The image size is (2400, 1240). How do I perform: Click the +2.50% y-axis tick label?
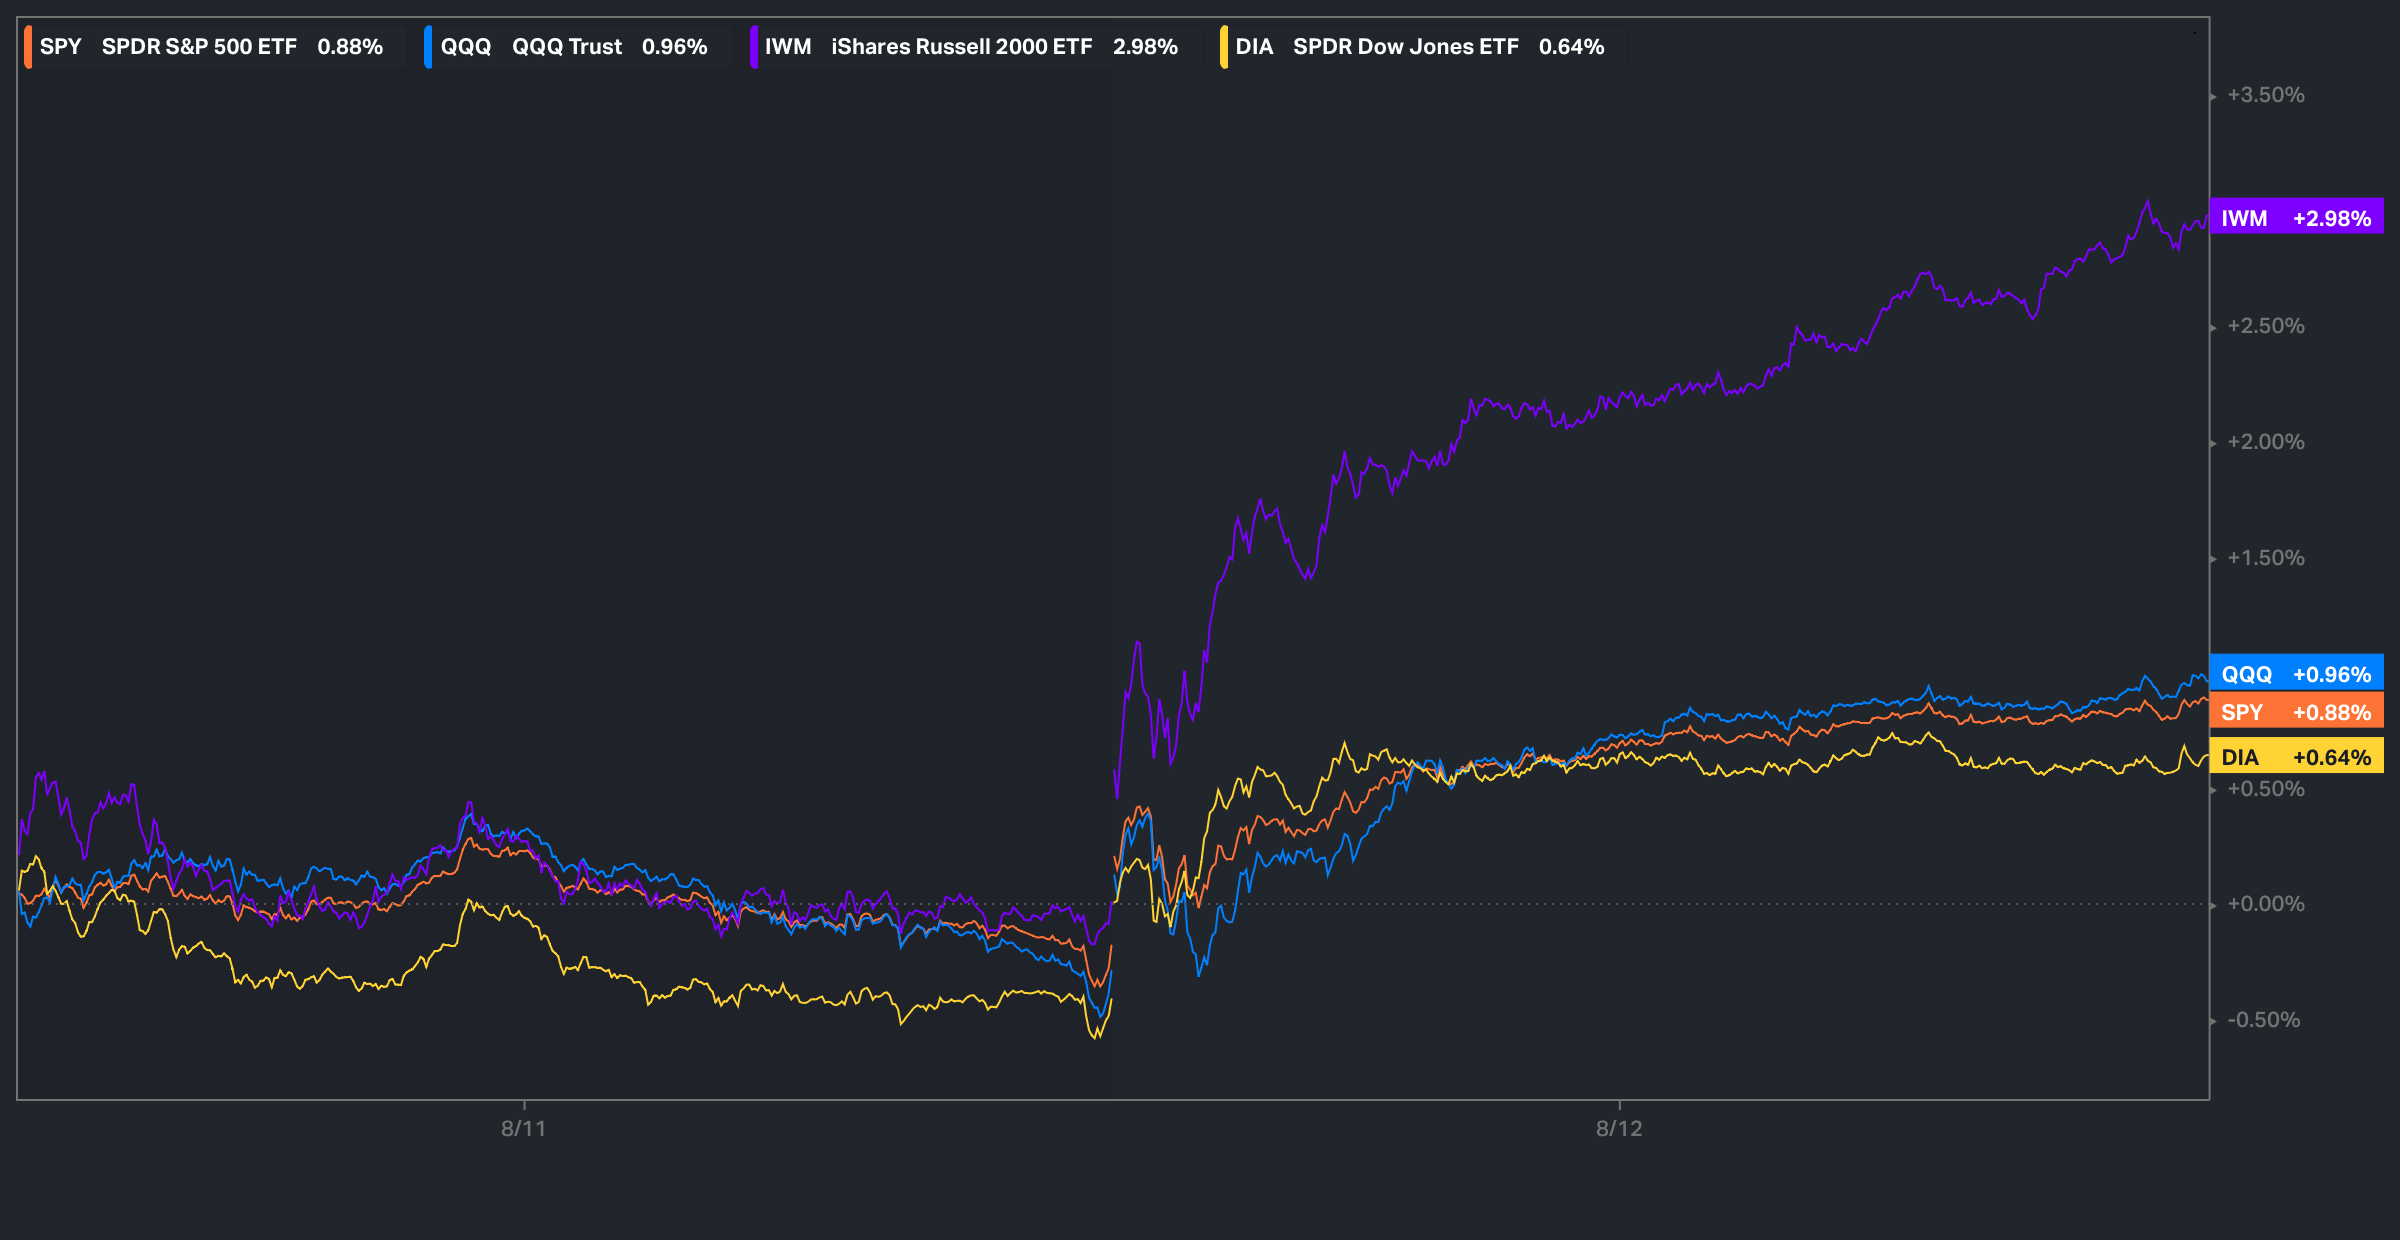pos(2265,326)
